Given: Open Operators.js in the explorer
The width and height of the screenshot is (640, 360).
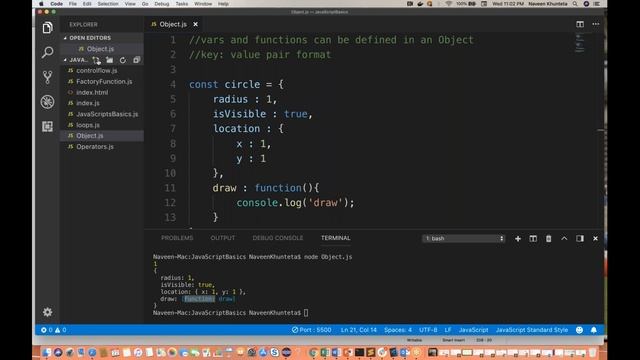Looking at the screenshot, I should (x=95, y=147).
